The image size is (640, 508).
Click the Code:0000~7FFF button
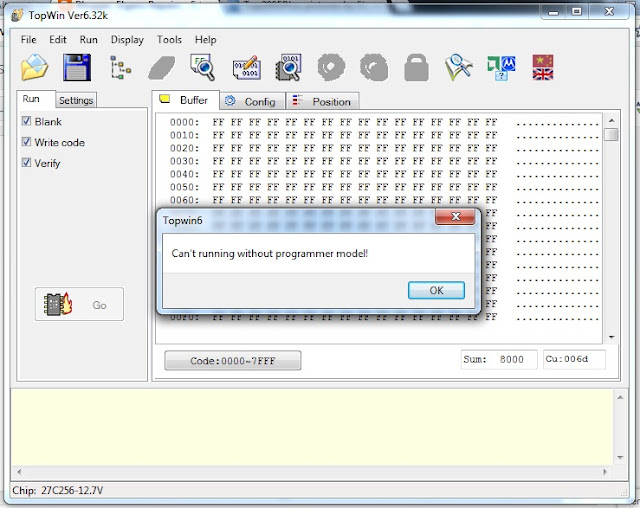click(233, 361)
